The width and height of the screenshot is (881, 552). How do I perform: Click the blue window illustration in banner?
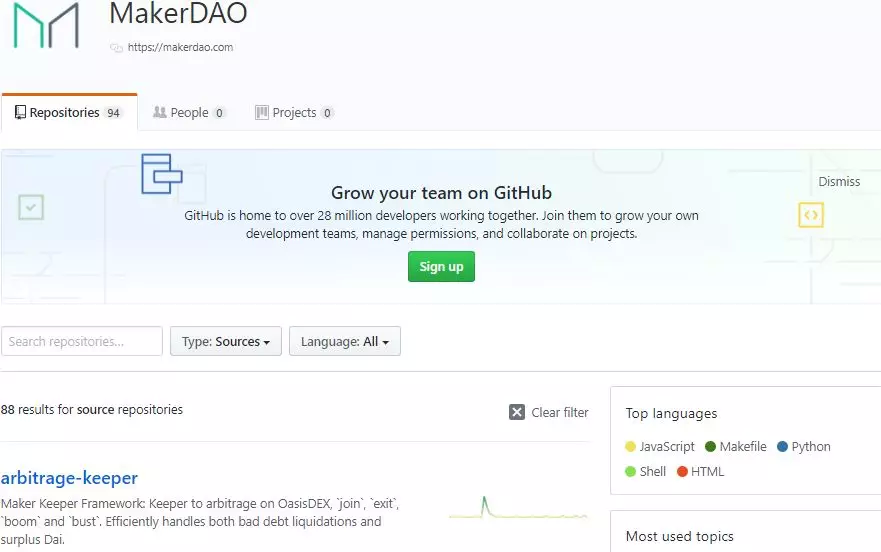click(162, 174)
